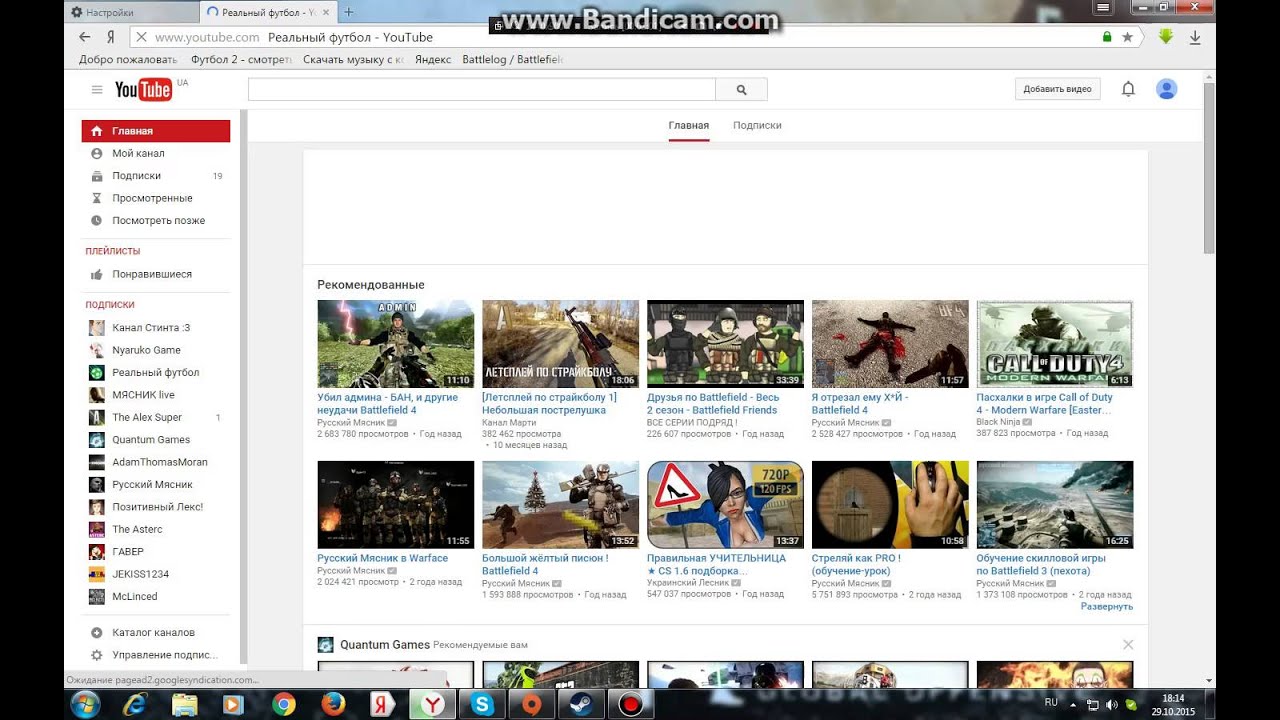The height and width of the screenshot is (720, 1280).
Task: Click the Мой канал sidebar icon
Action: pos(96,153)
